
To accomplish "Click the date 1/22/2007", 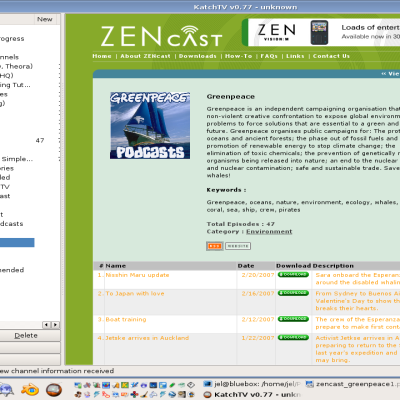I will pyautogui.click(x=258, y=338).
